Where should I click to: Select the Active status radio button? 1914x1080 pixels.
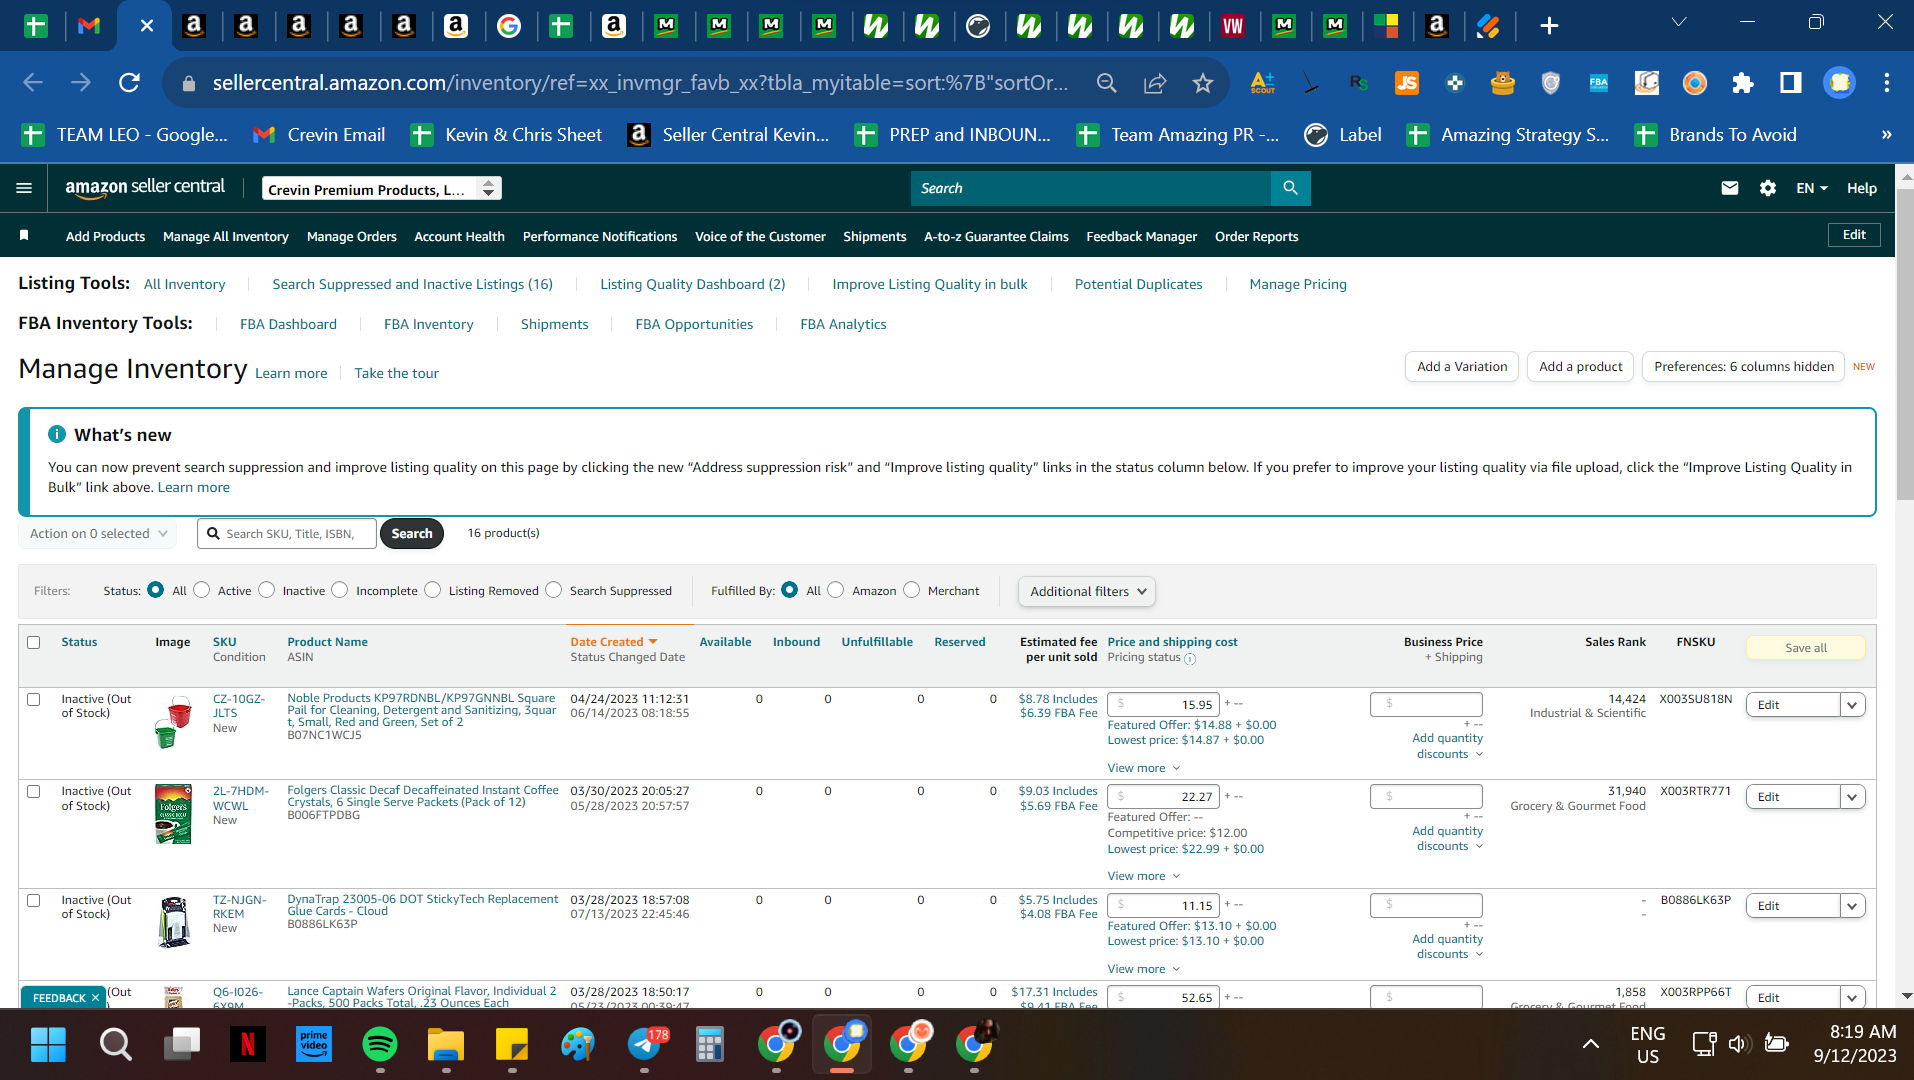(x=202, y=590)
